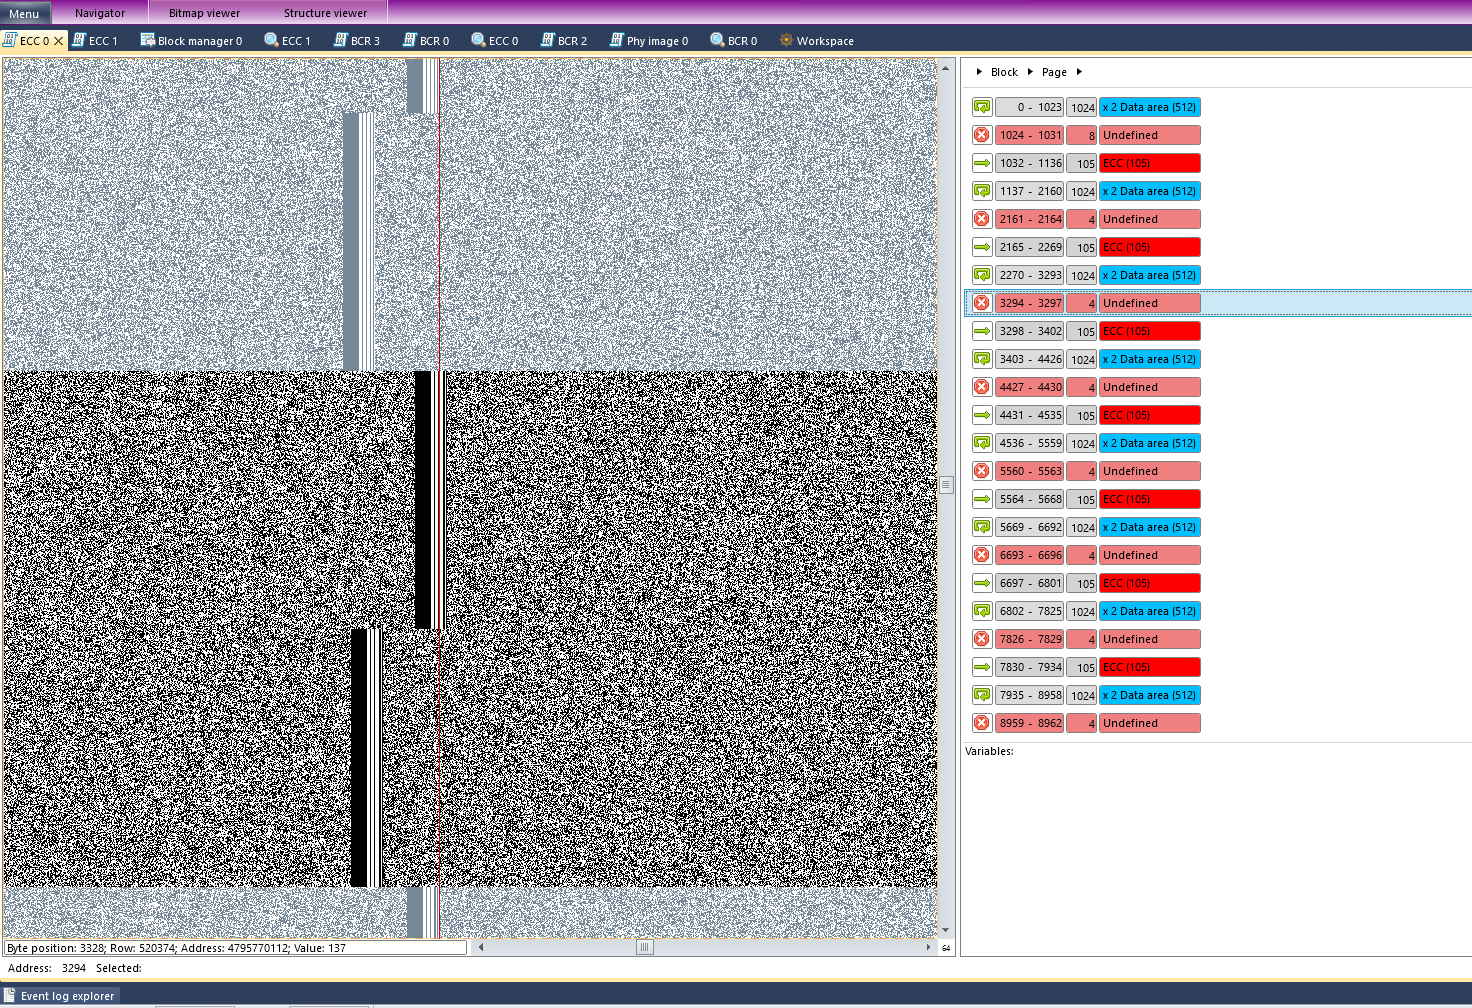1472x1008 pixels.
Task: Close the ECC 0 tab
Action: pos(59,41)
